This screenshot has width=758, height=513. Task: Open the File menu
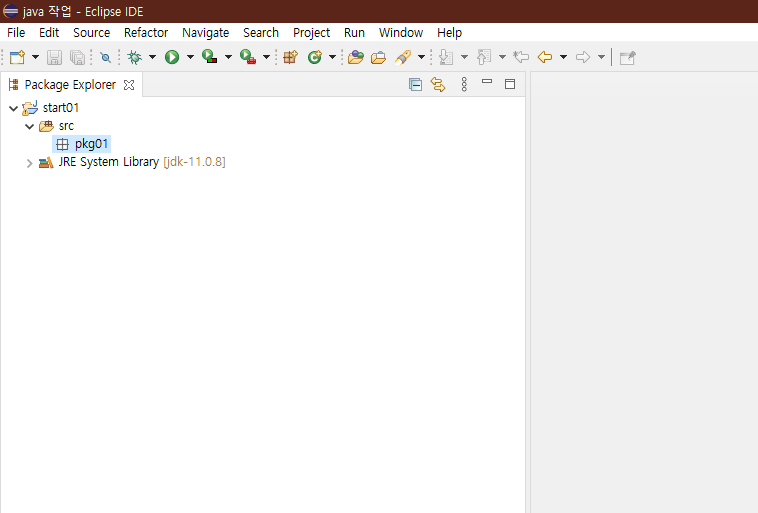tap(16, 32)
